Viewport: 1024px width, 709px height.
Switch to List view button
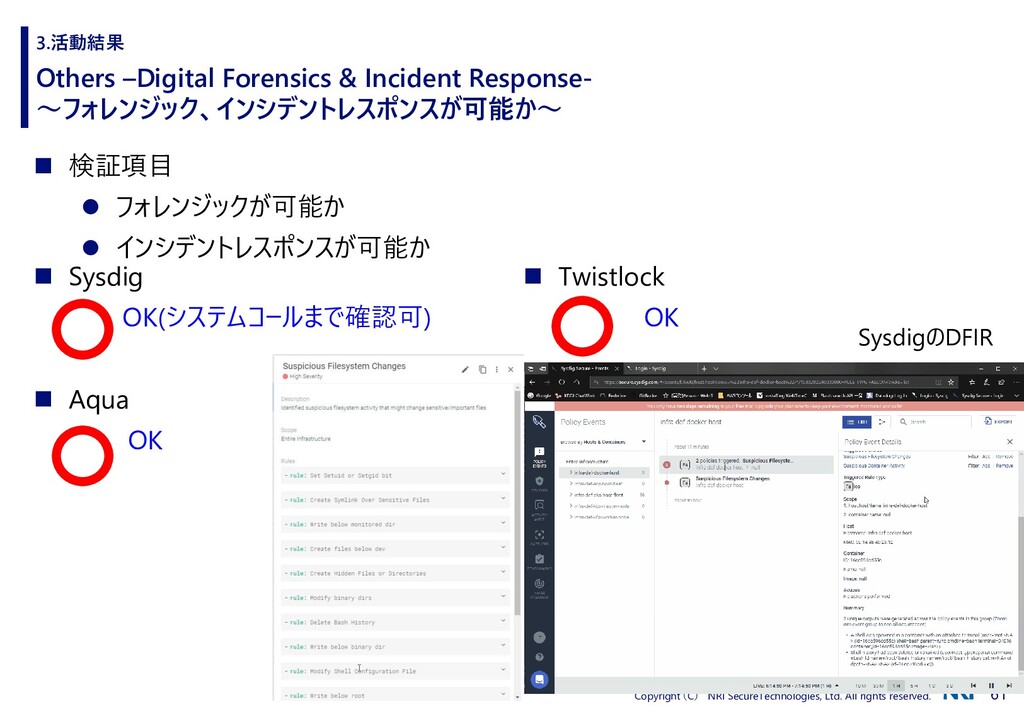(x=857, y=422)
